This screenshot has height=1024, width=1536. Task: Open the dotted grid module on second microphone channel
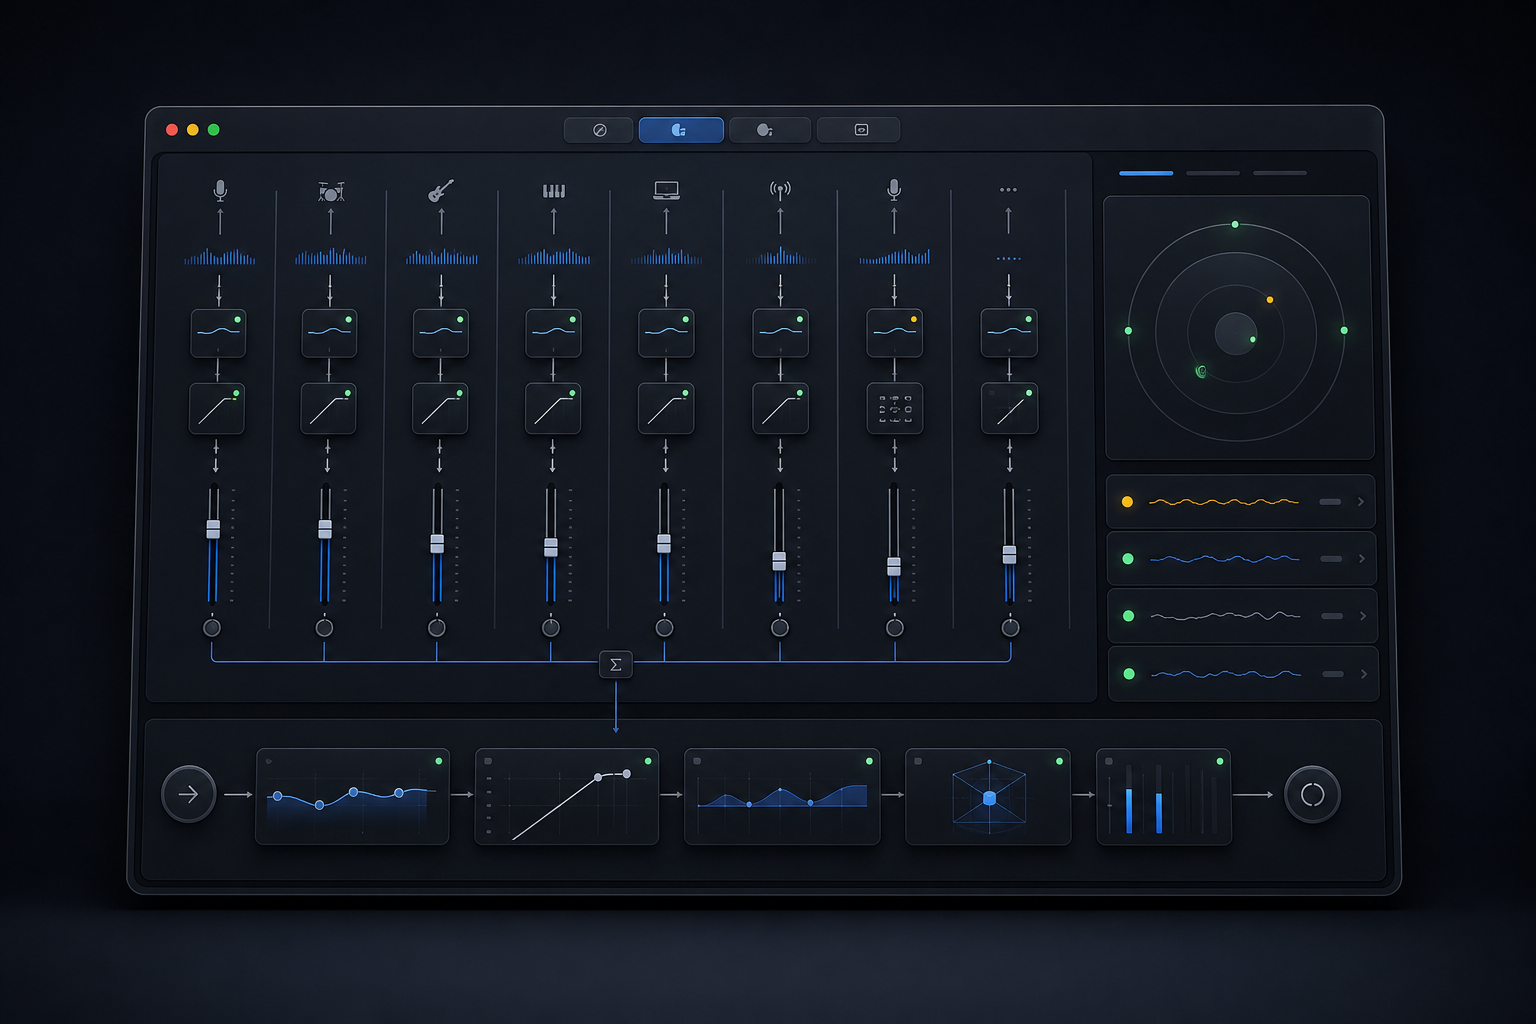tap(895, 408)
